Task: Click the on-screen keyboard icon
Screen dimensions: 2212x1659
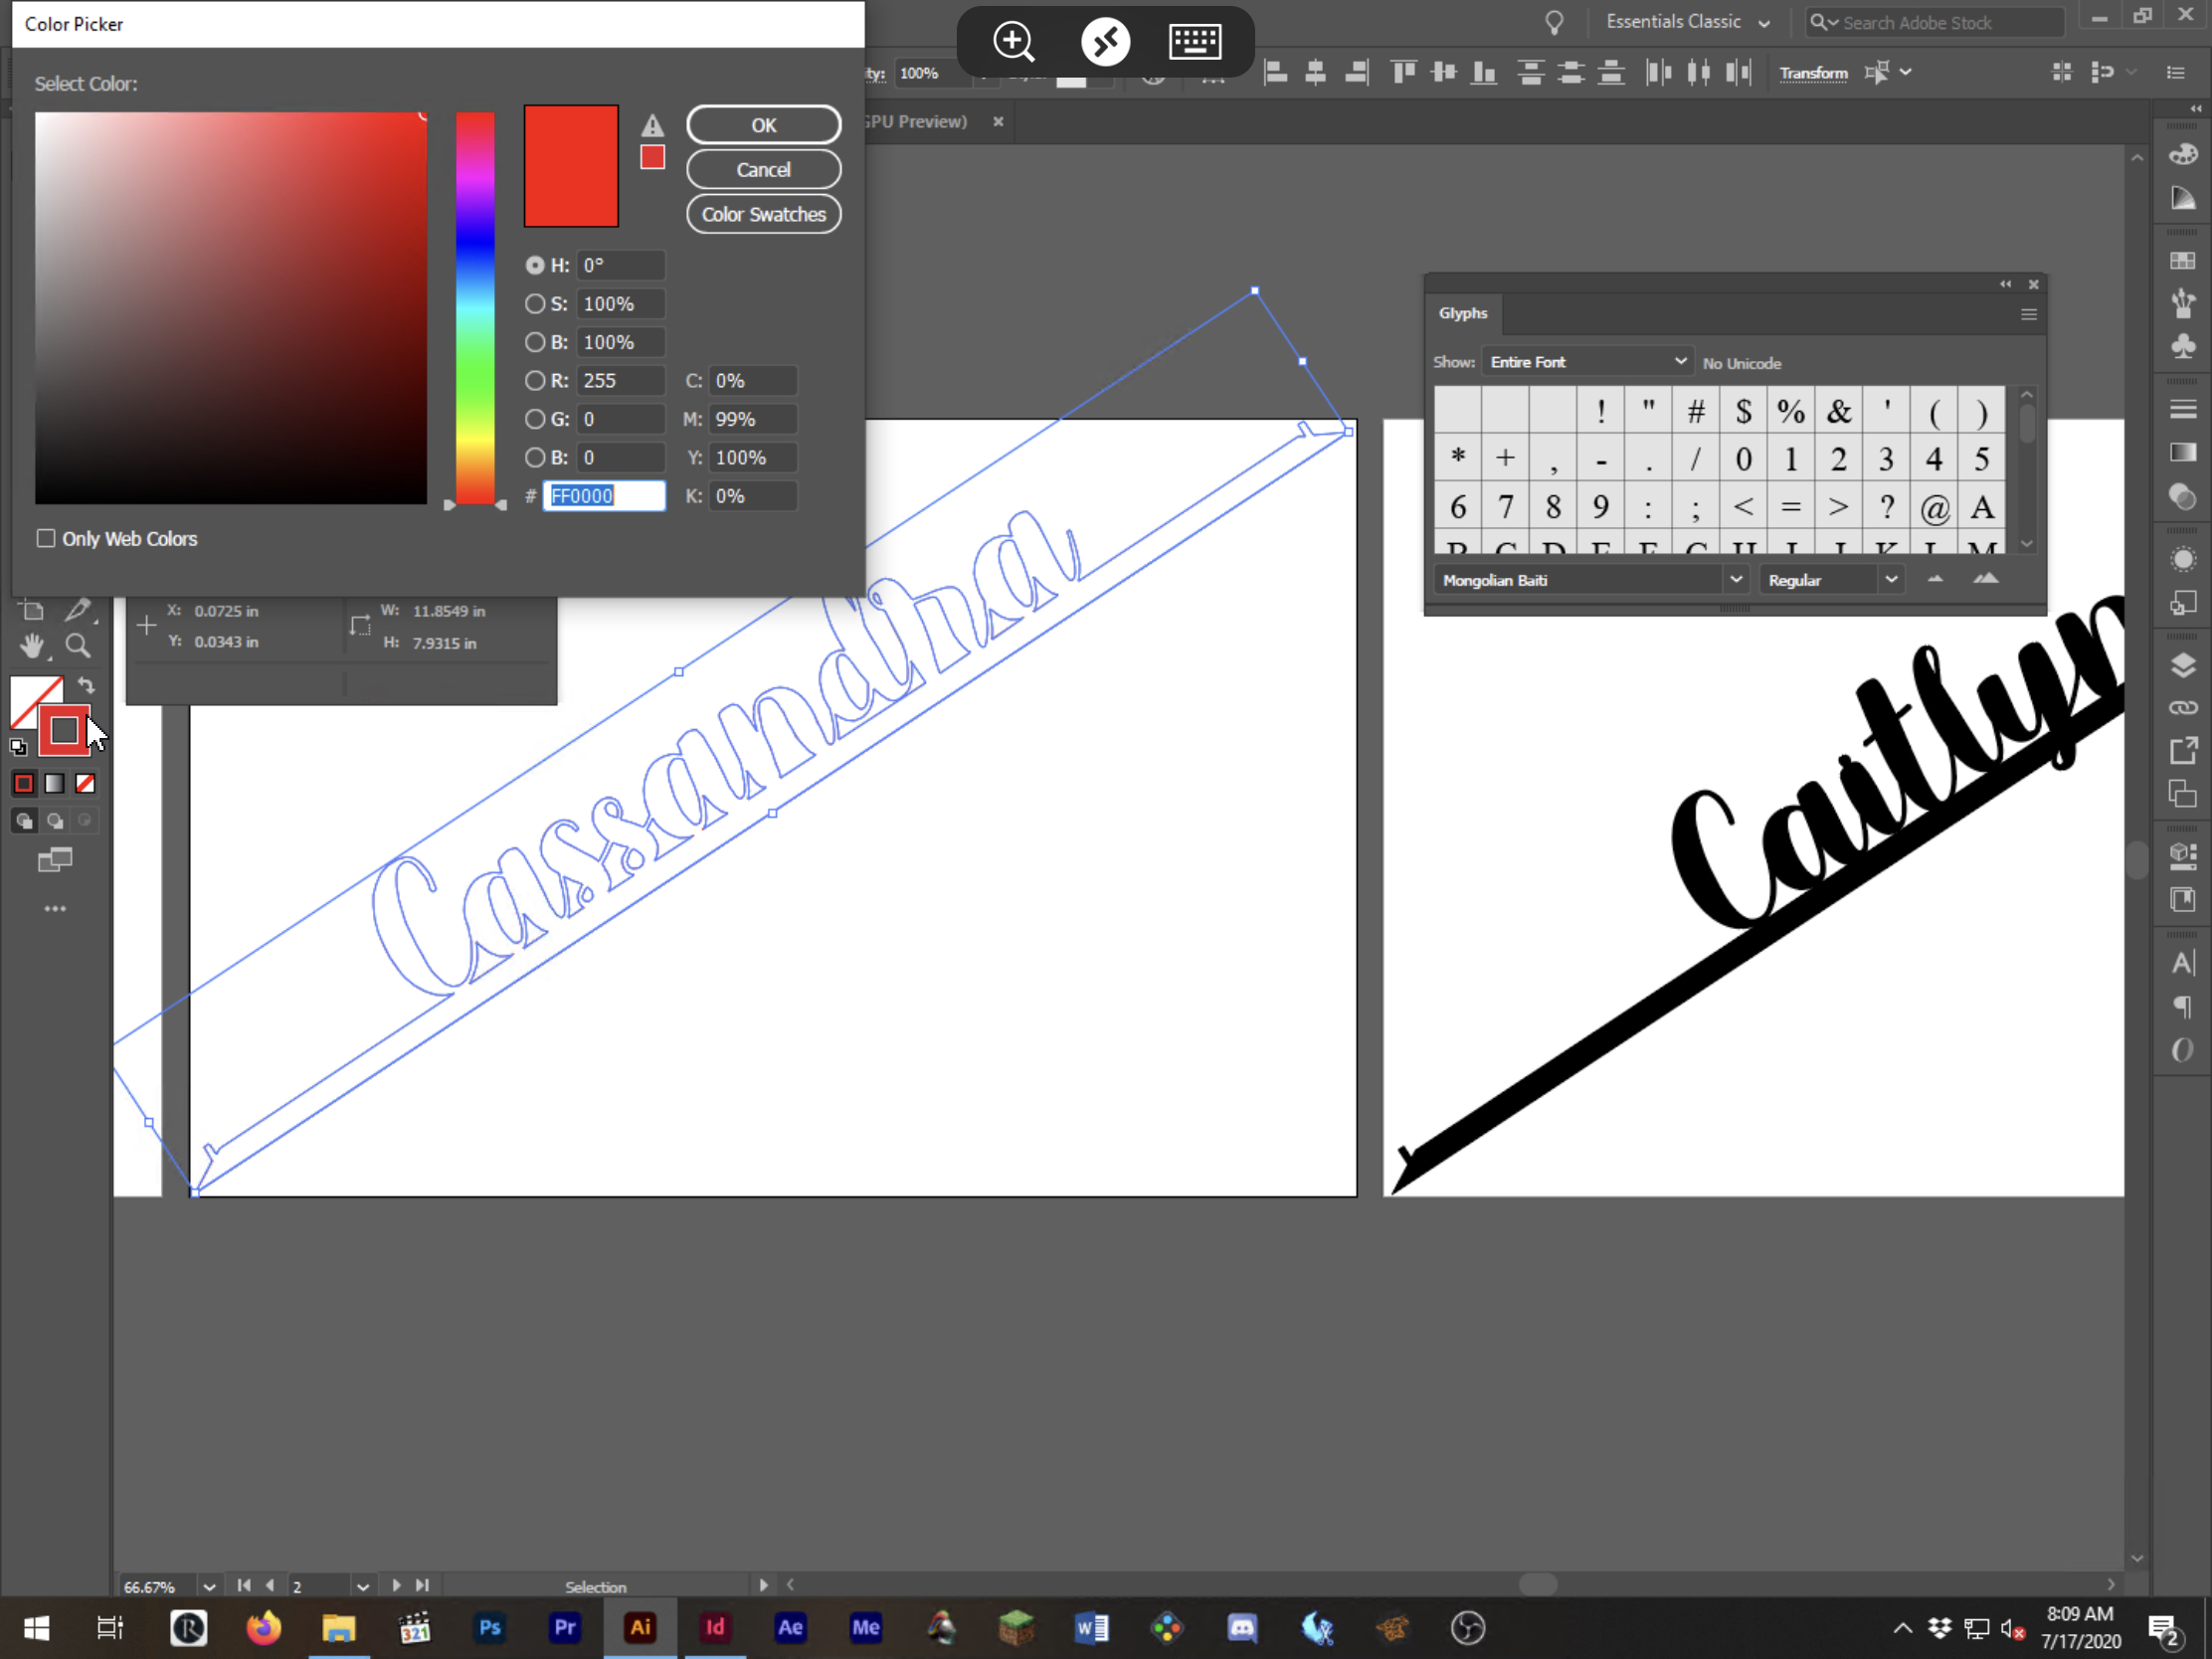Action: 1194,41
